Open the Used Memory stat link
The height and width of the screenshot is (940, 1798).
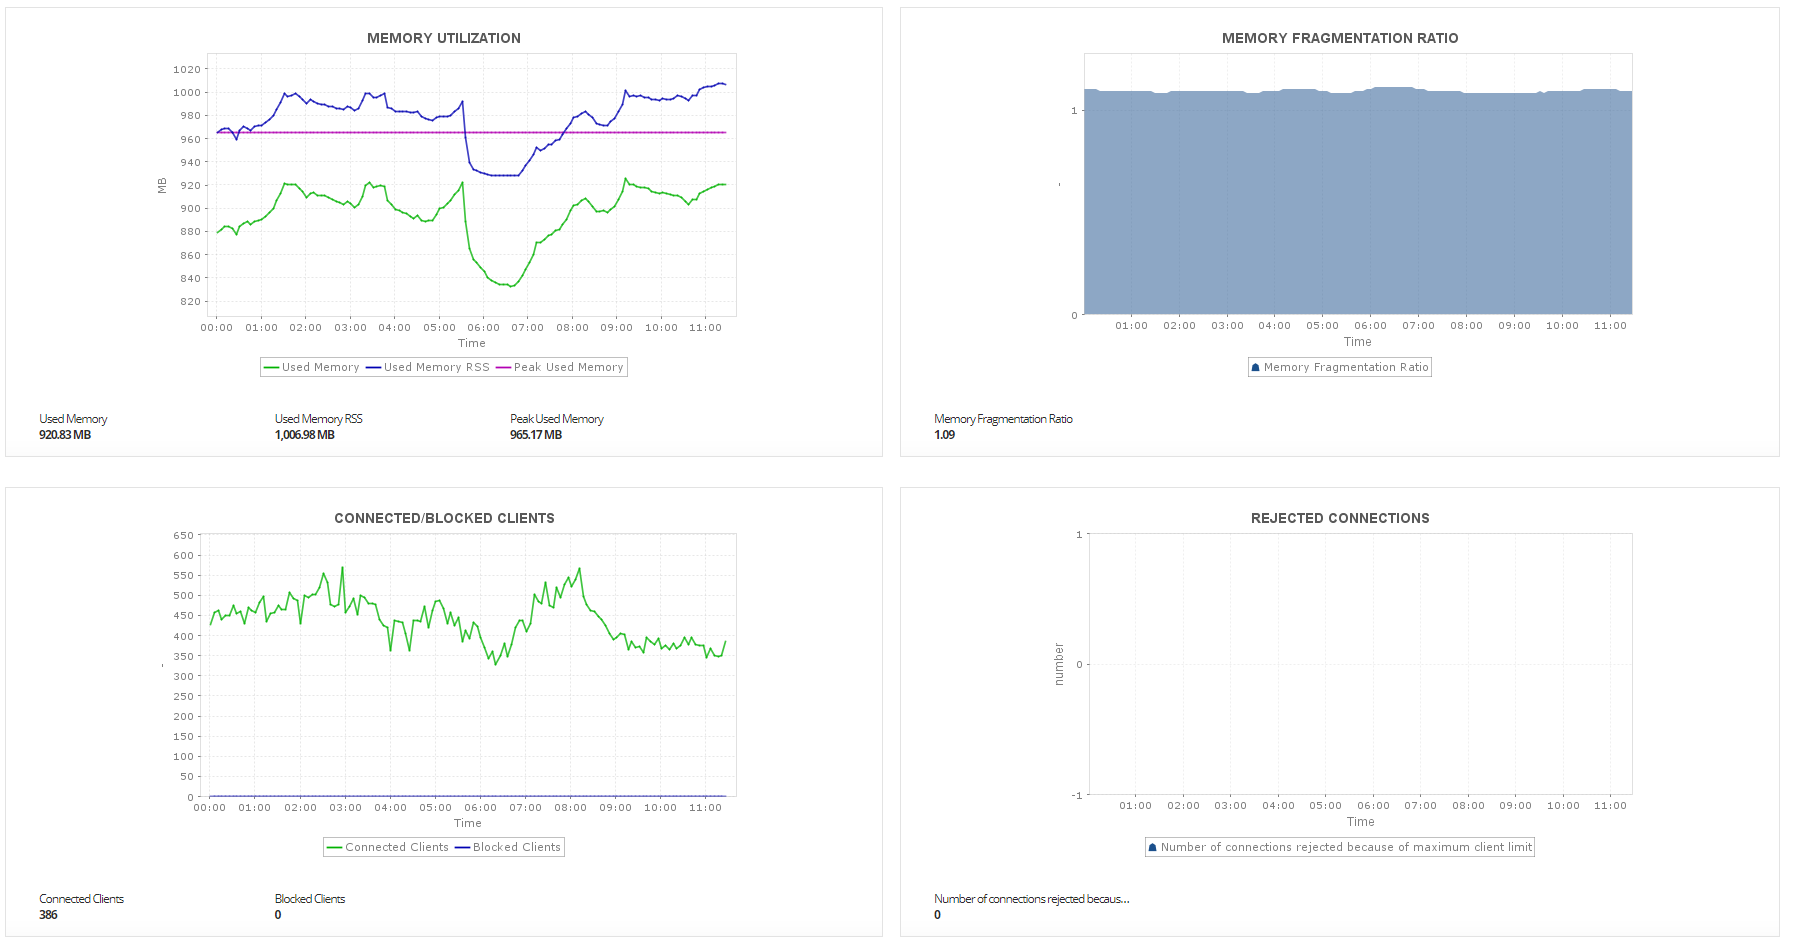point(73,418)
